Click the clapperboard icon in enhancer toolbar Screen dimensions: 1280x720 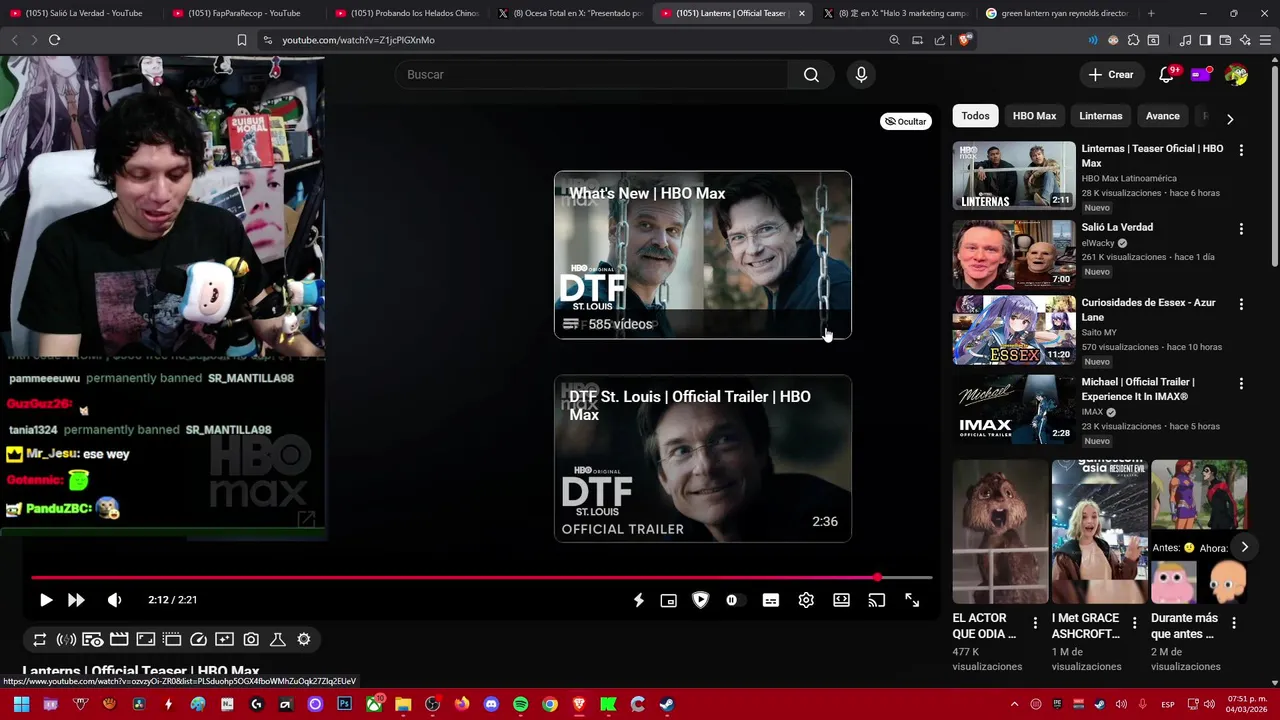click(119, 639)
